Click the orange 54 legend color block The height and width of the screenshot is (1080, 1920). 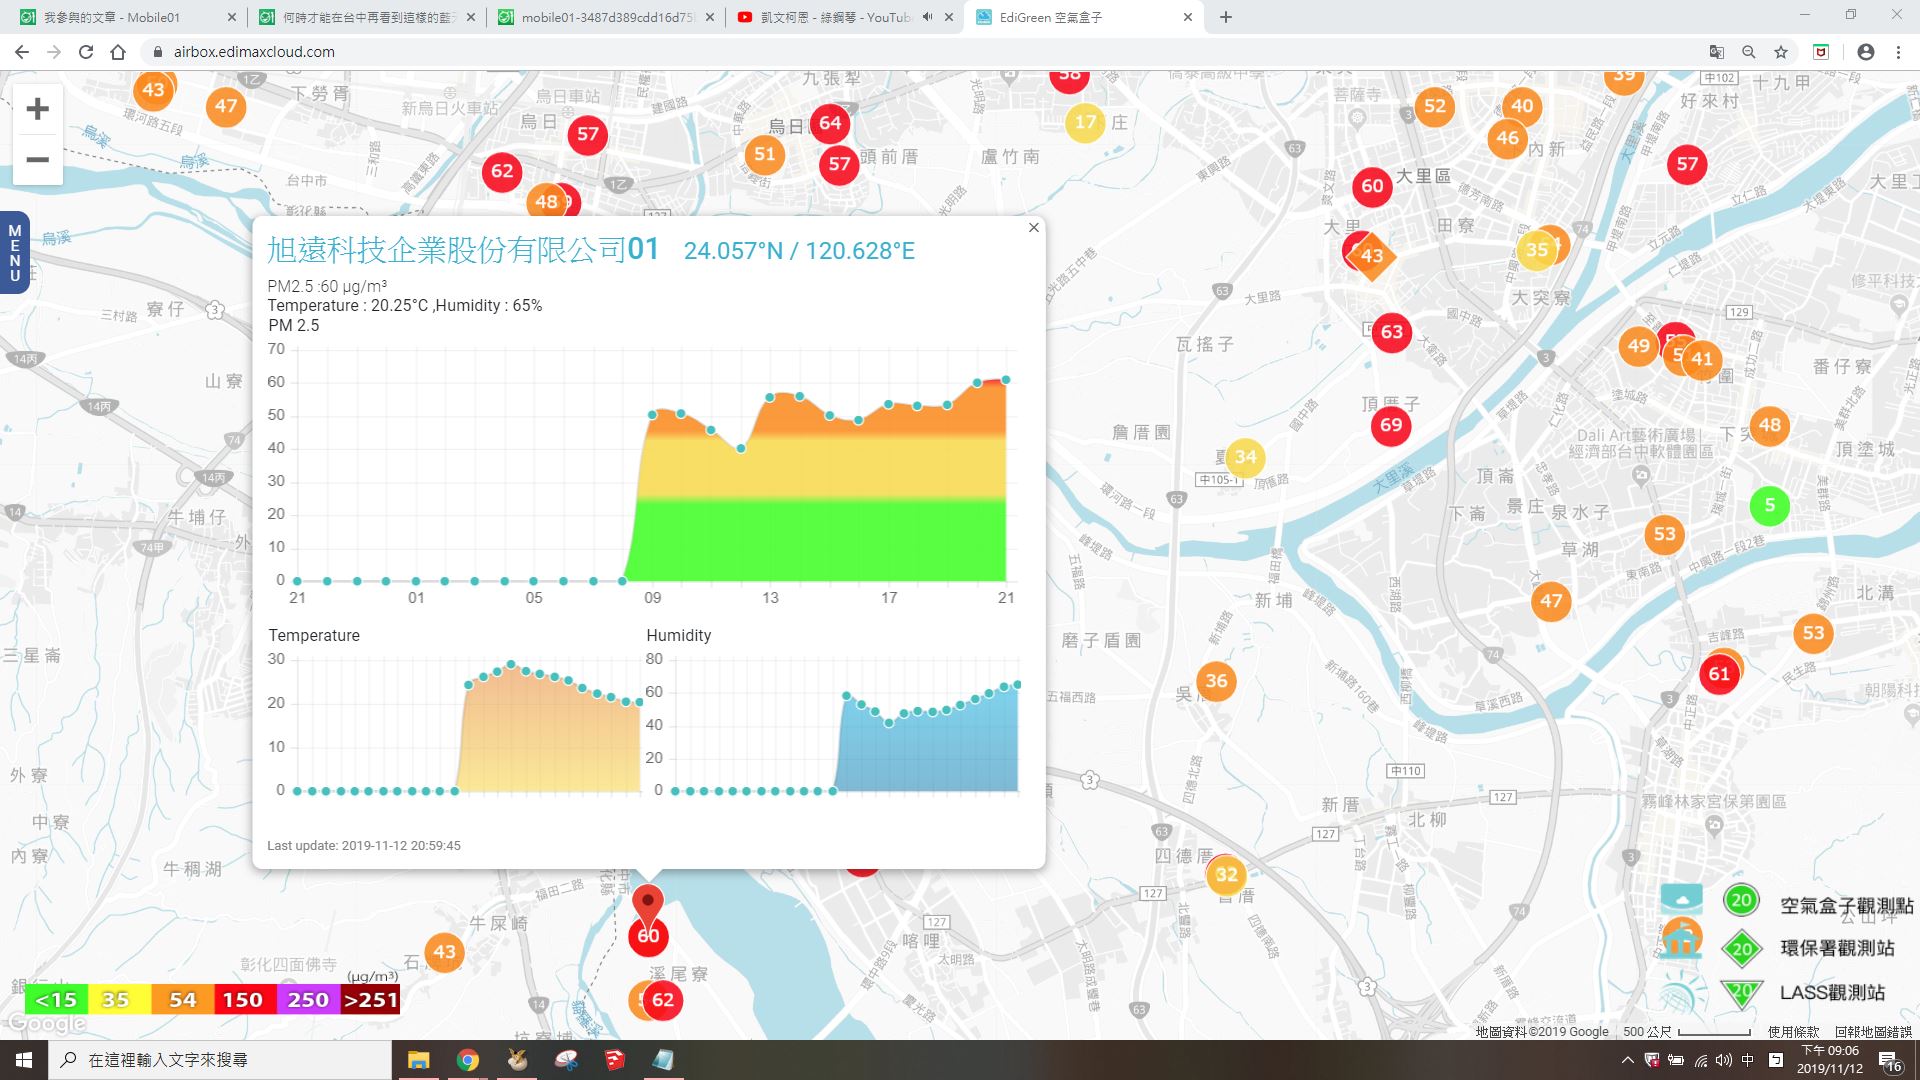point(183,1000)
